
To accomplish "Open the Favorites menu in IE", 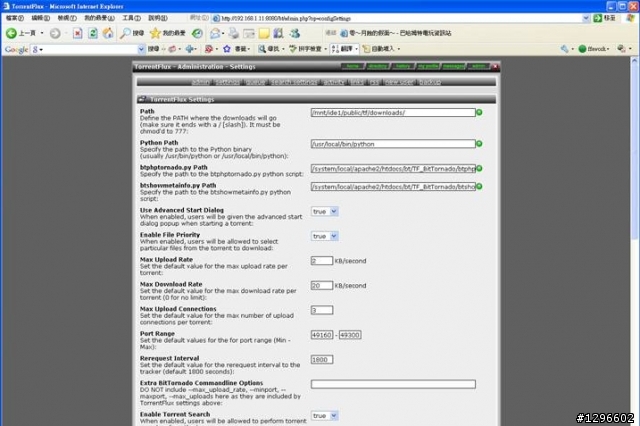I will pos(99,18).
